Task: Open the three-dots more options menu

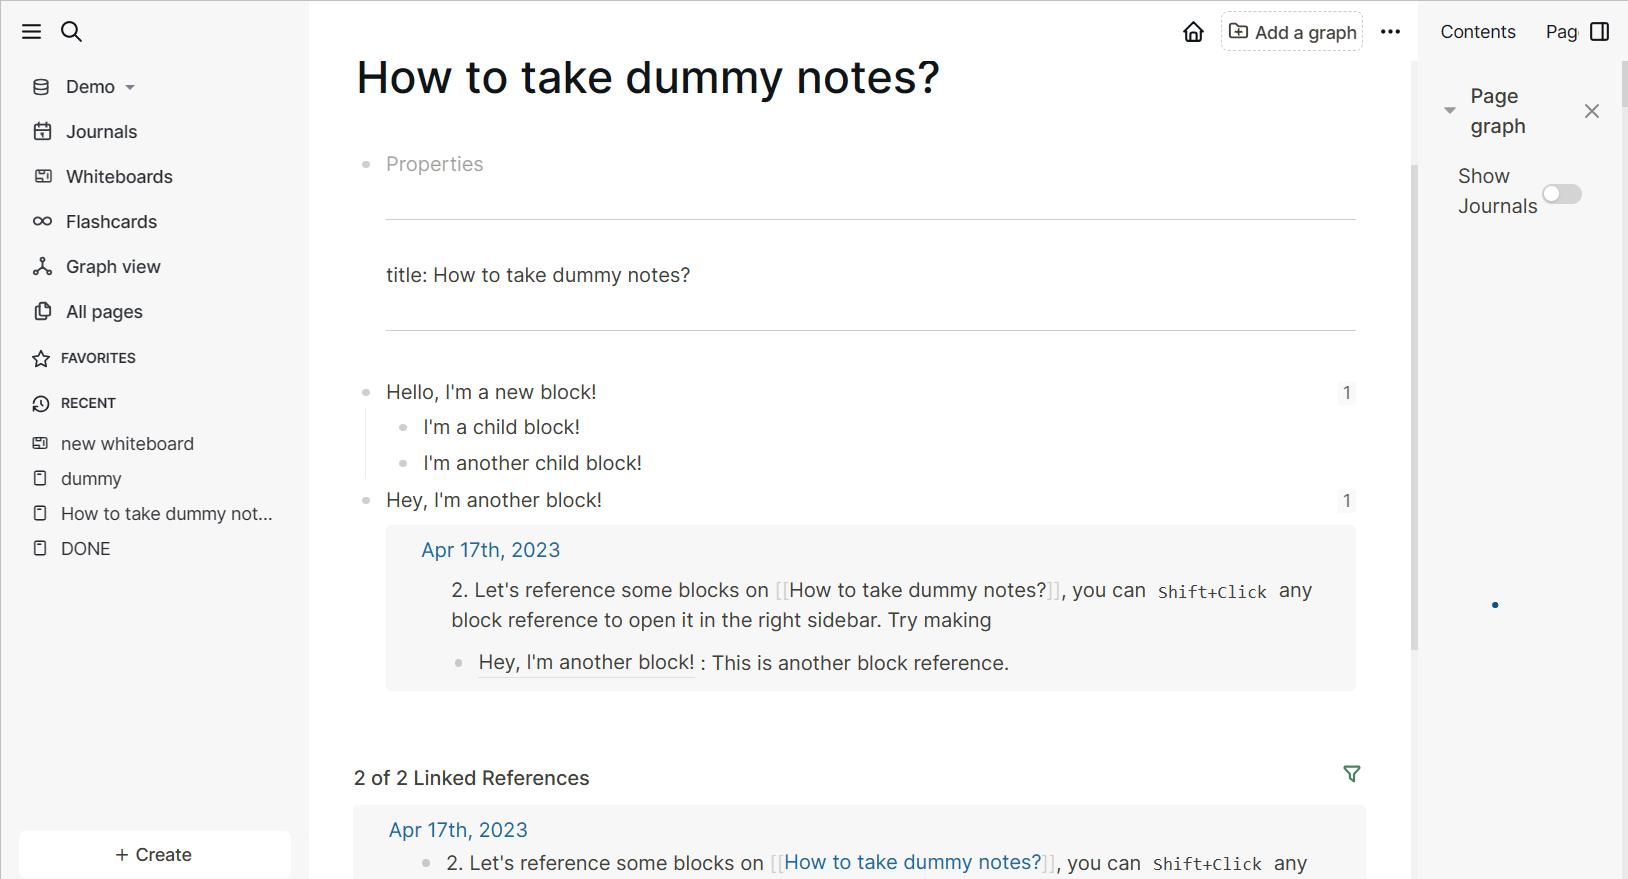Action: pos(1390,32)
